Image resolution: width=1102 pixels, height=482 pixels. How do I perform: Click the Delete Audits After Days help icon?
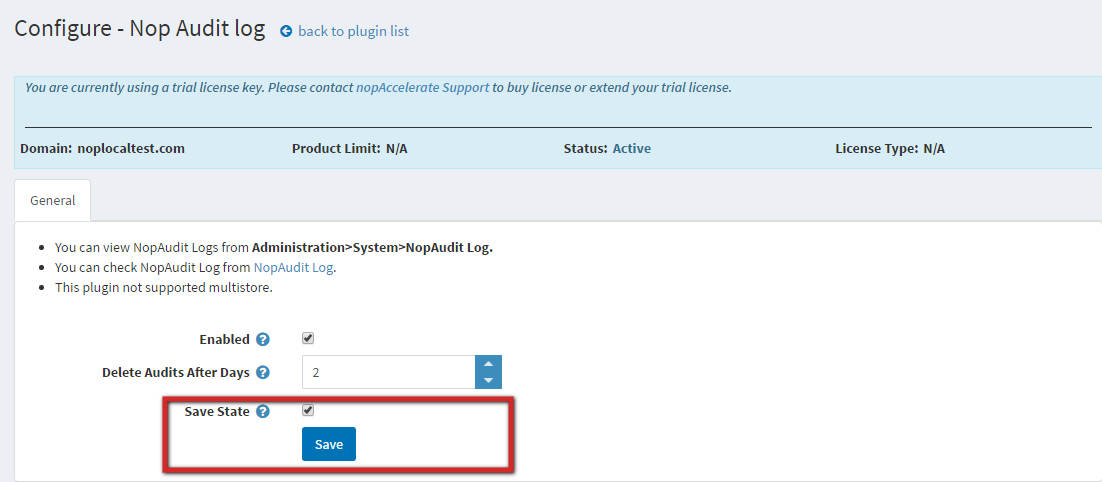click(263, 373)
